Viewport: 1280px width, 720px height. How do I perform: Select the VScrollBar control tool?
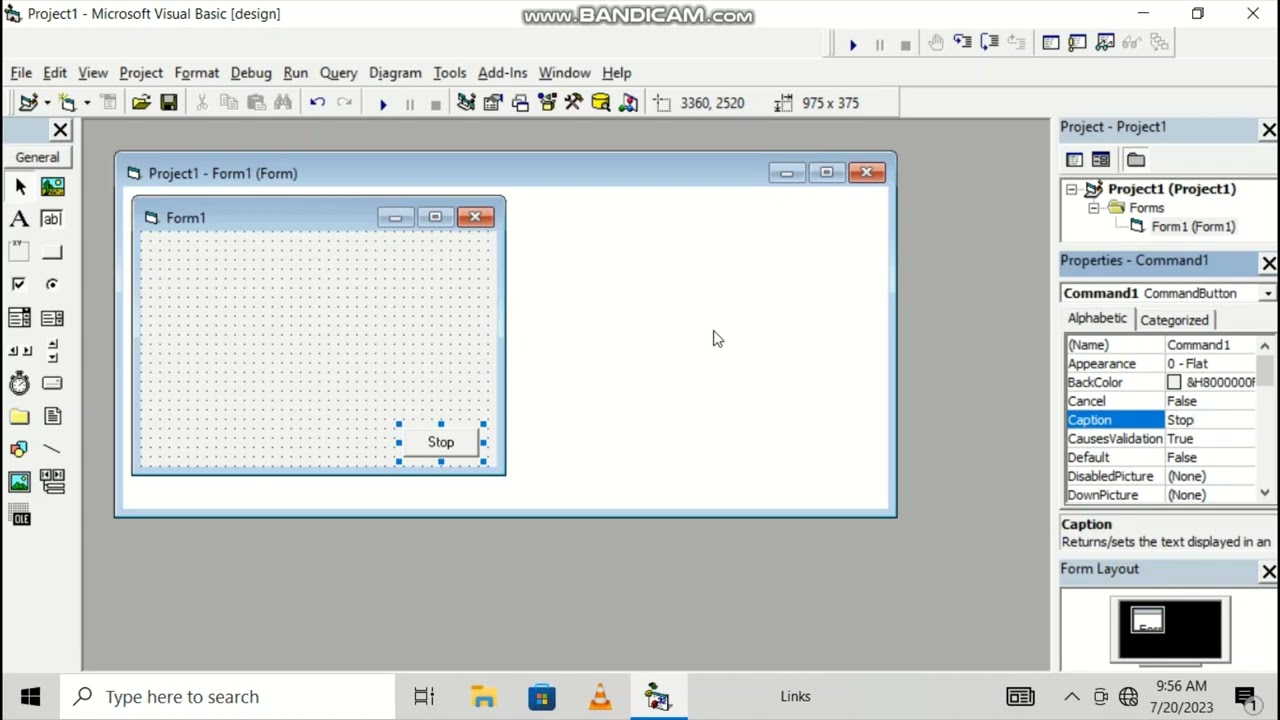click(52, 351)
